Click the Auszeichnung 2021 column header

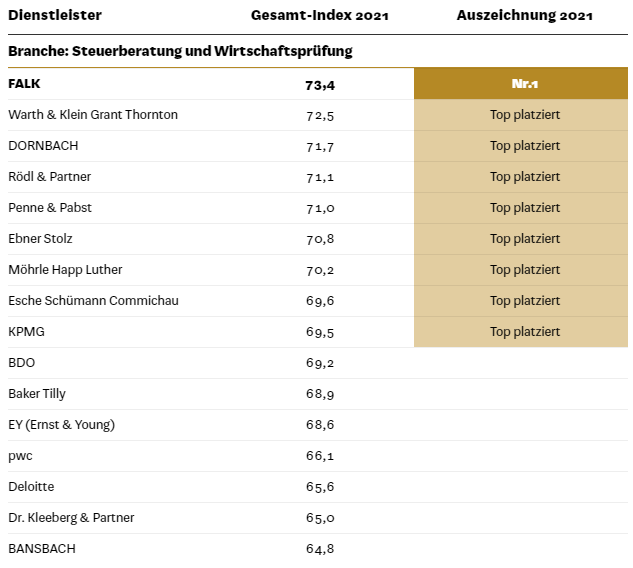coord(524,15)
